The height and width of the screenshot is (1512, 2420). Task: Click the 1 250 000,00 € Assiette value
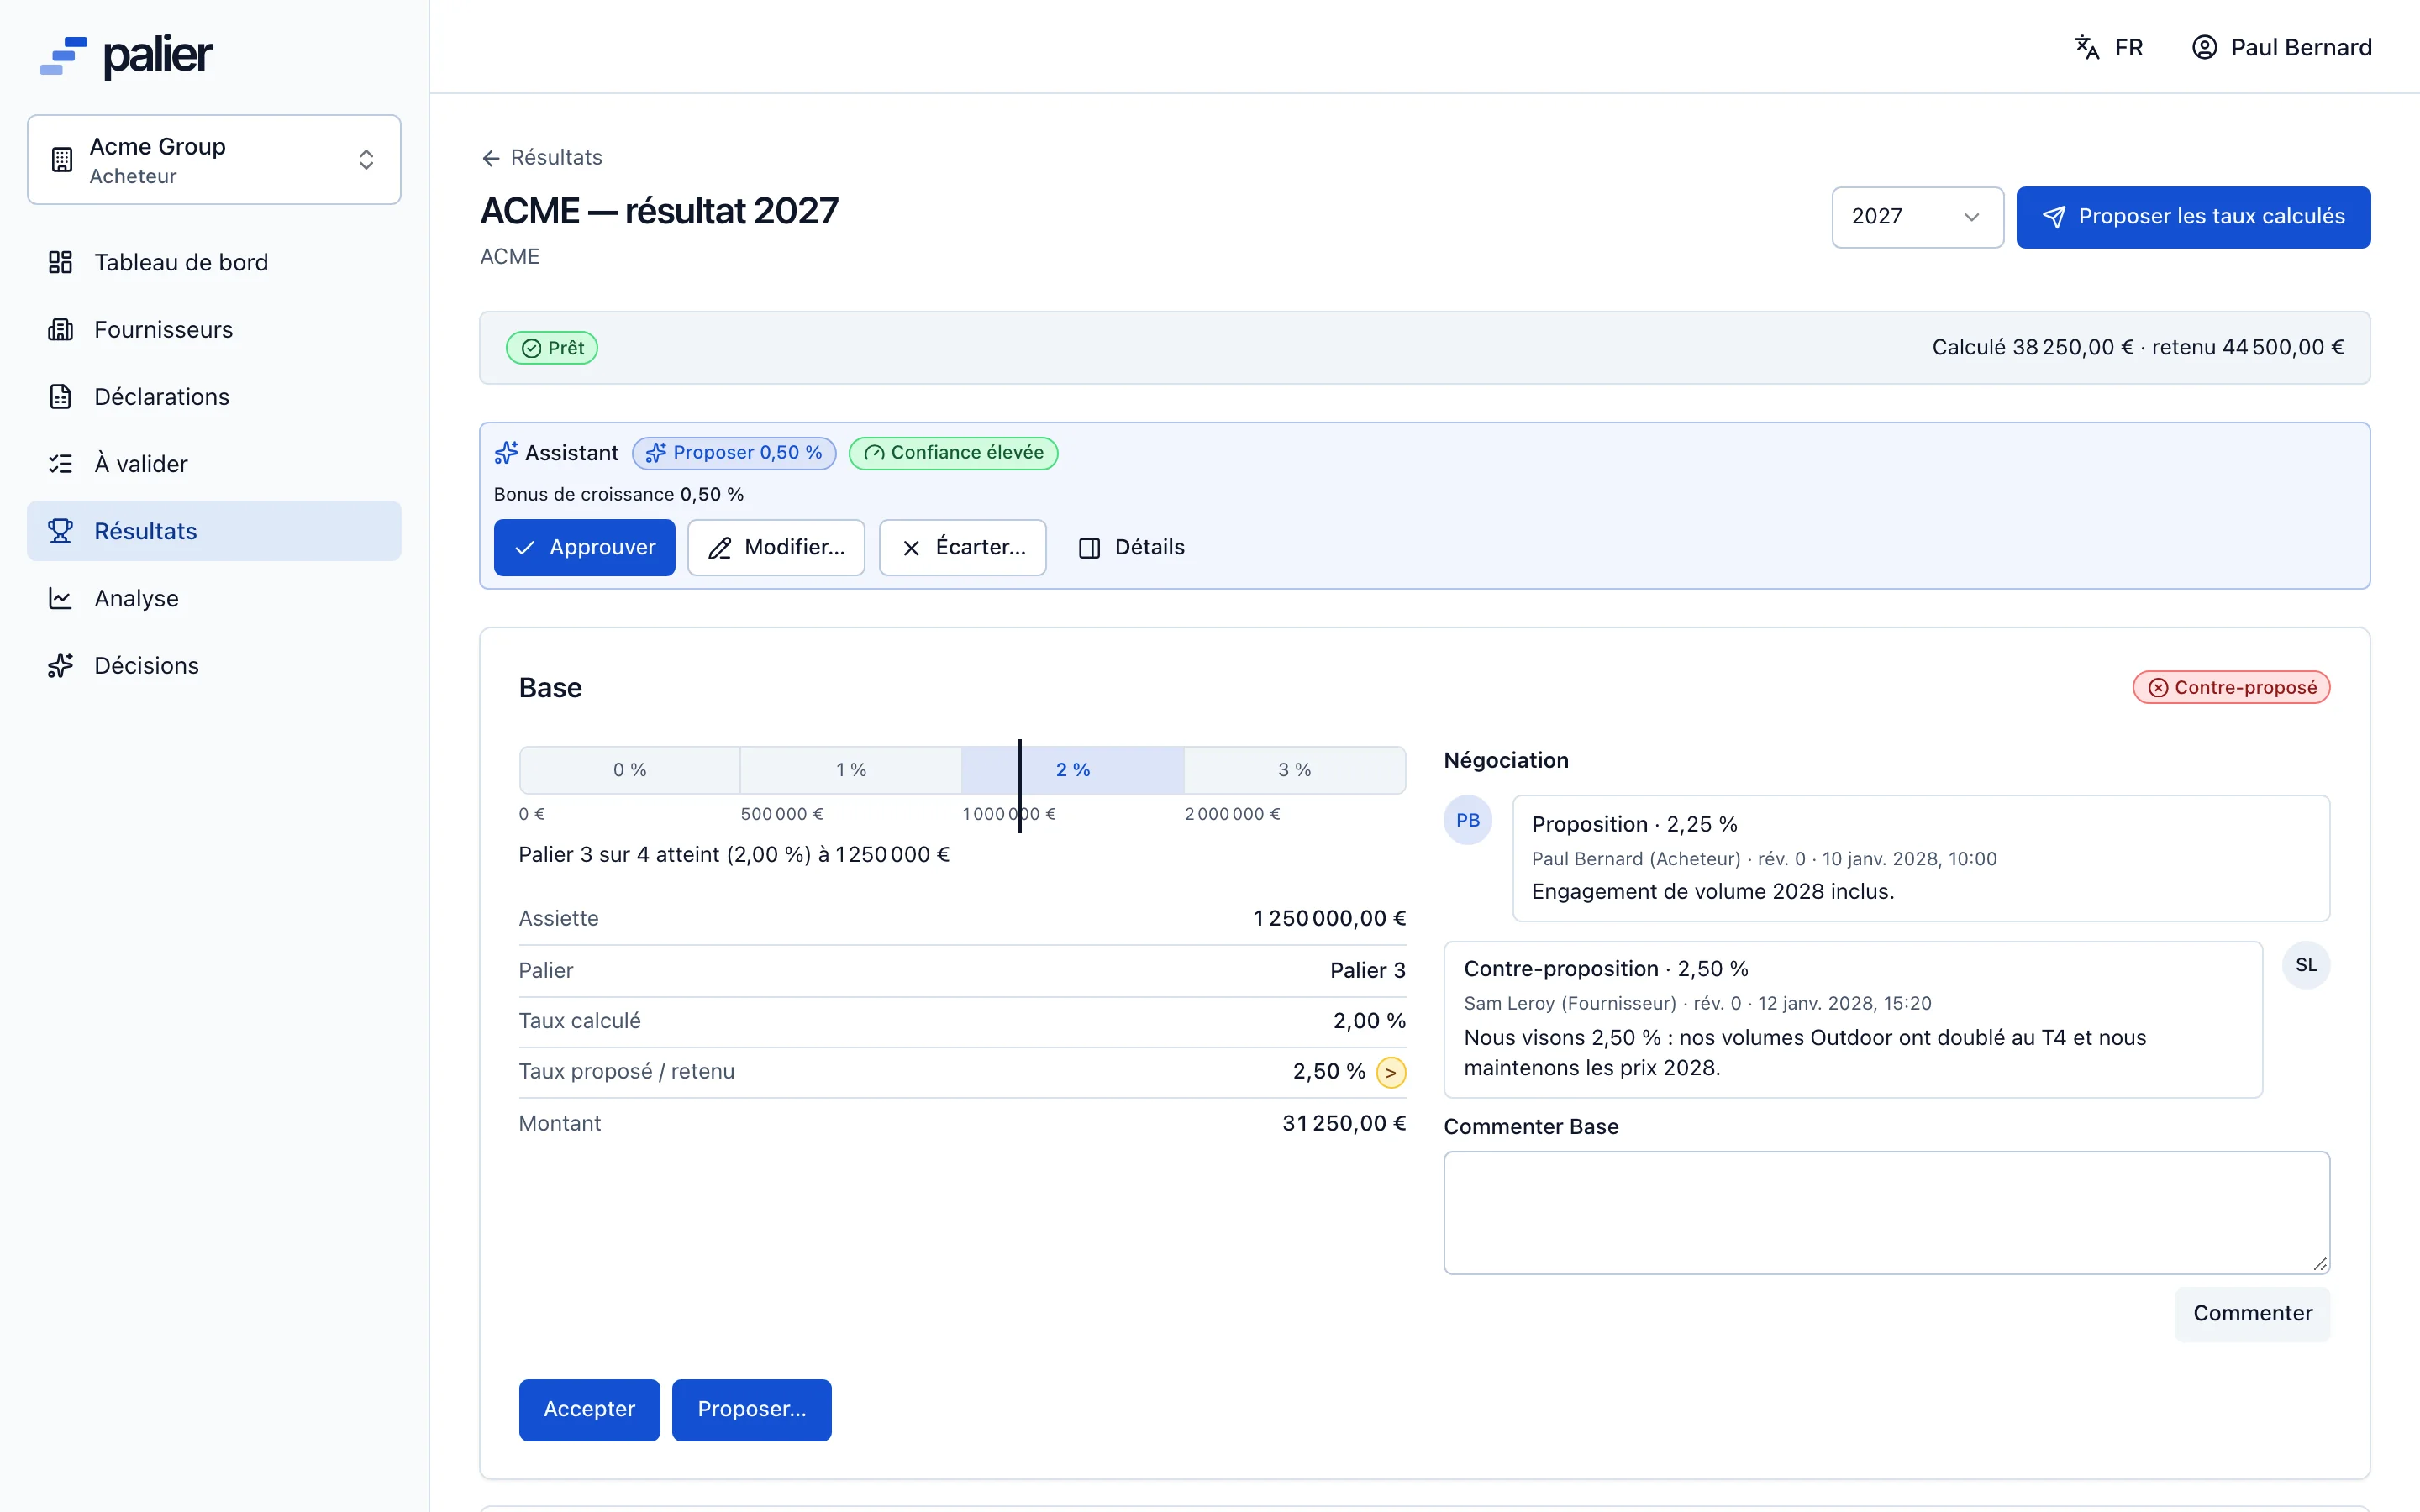pos(1329,918)
